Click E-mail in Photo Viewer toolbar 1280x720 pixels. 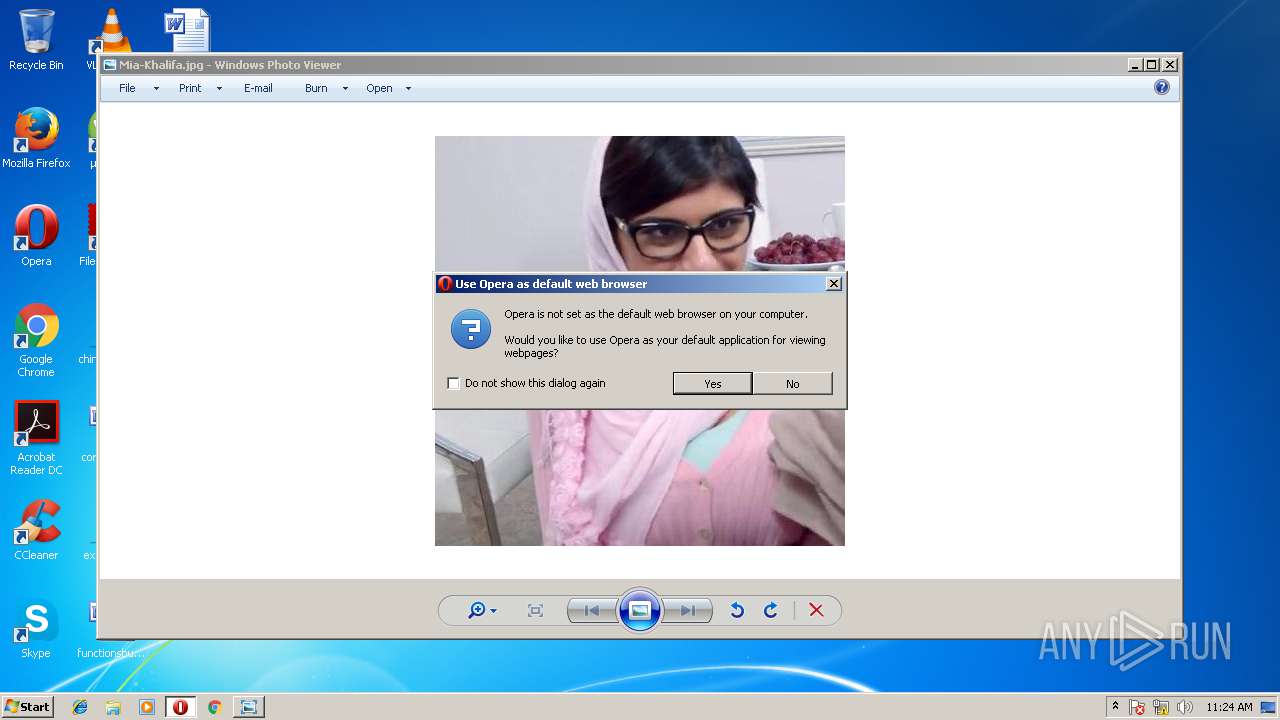pos(258,88)
